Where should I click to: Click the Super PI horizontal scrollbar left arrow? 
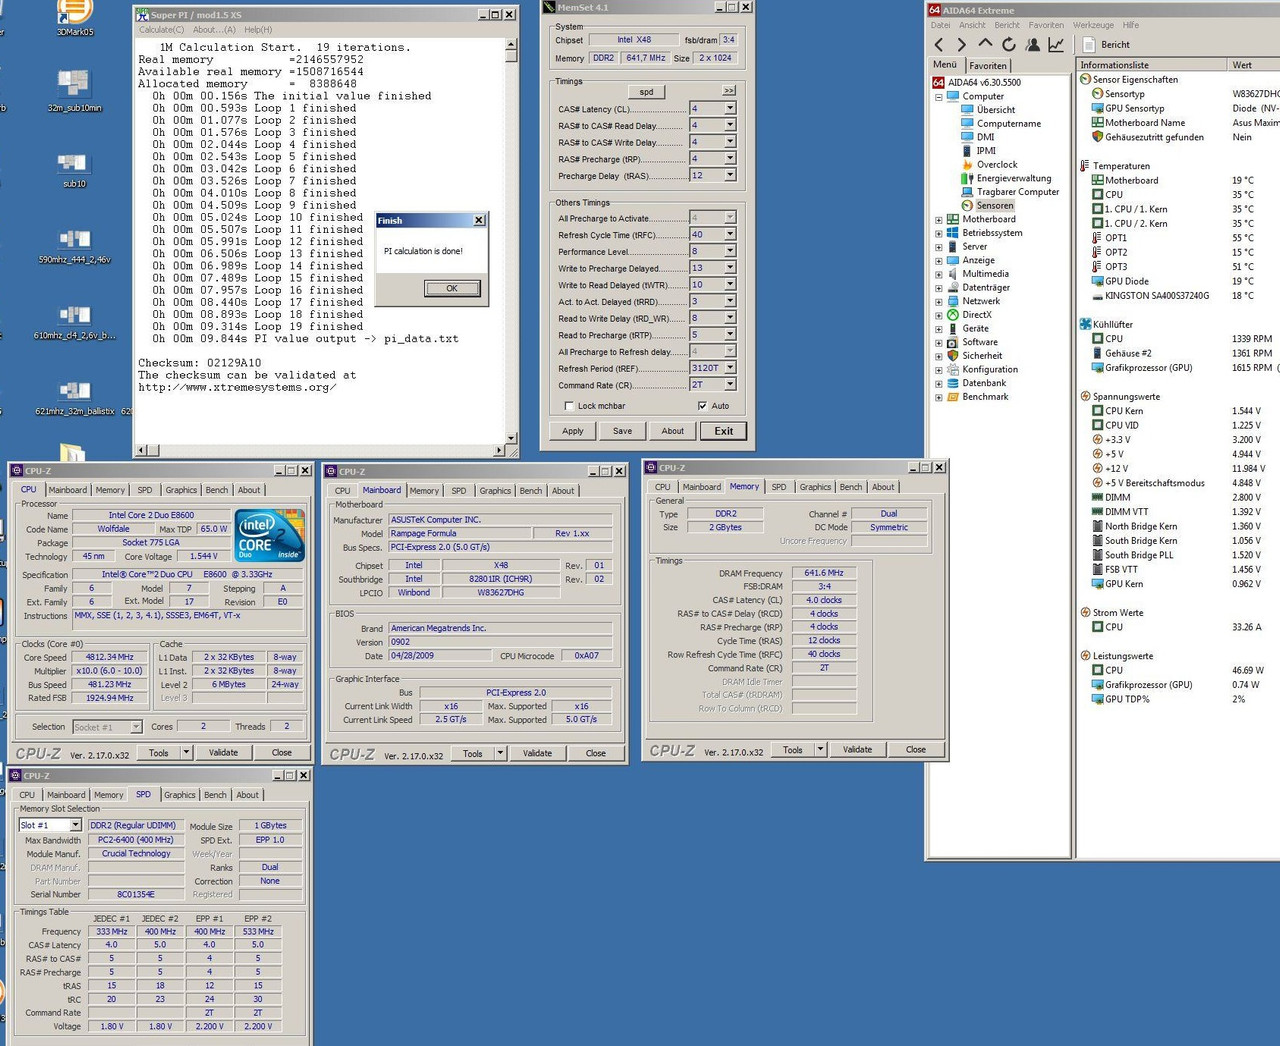pyautogui.click(x=141, y=451)
